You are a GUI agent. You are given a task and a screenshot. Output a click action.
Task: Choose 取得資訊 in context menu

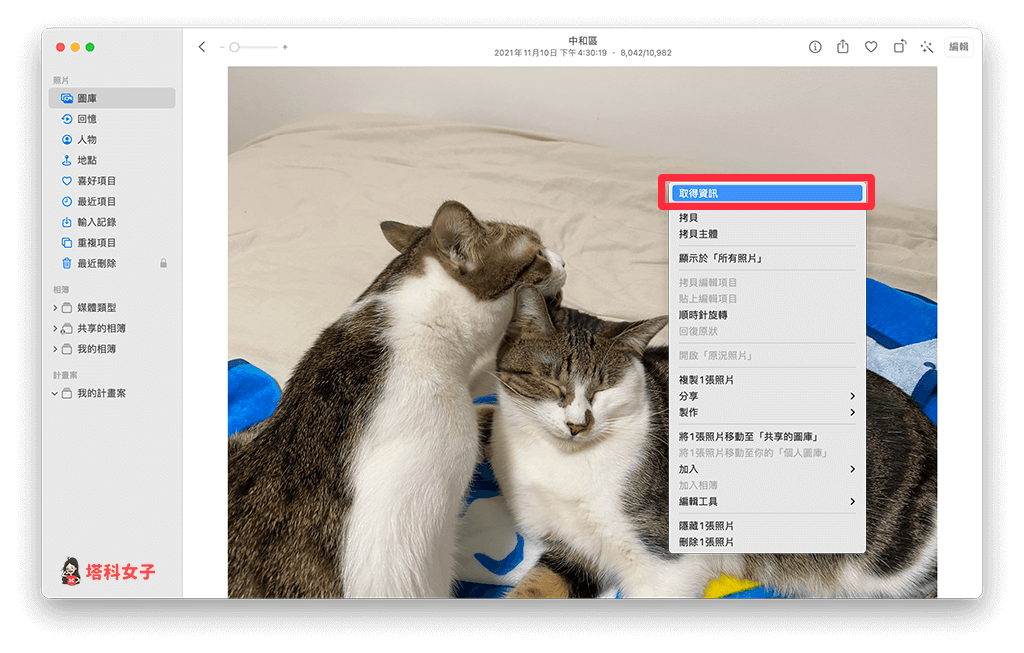pos(767,193)
